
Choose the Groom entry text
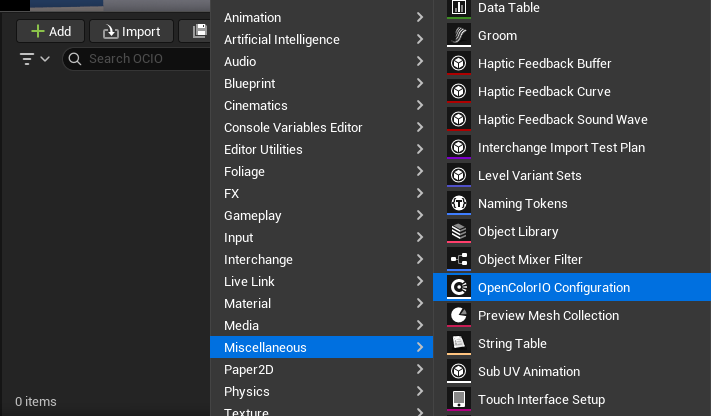(497, 35)
